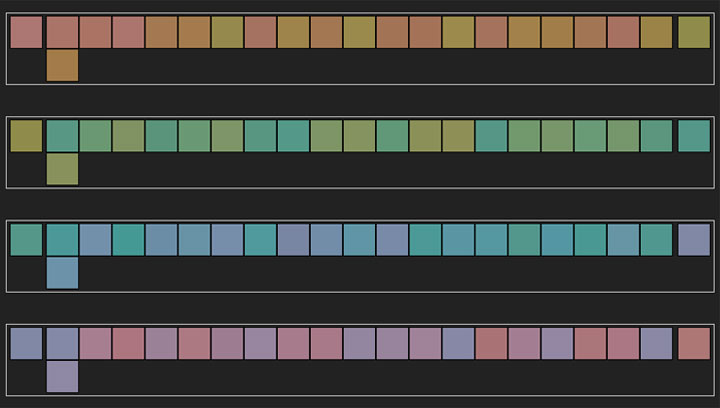Viewport: 720px width, 408px height.
Task: Click the olive swatch ending the top row
Action: (x=693, y=32)
